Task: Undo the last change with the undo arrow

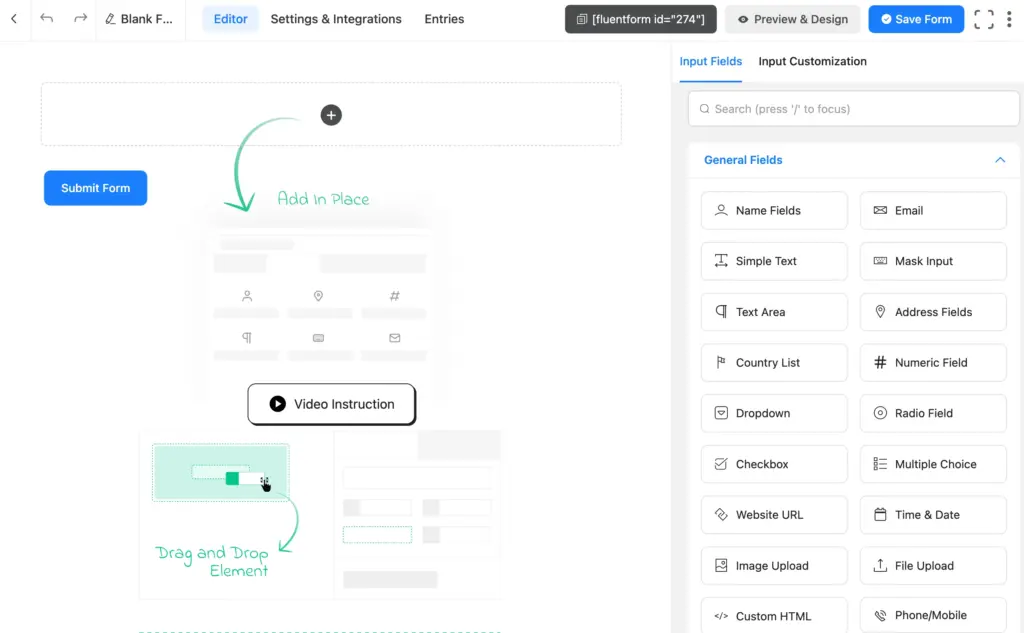Action: click(46, 19)
